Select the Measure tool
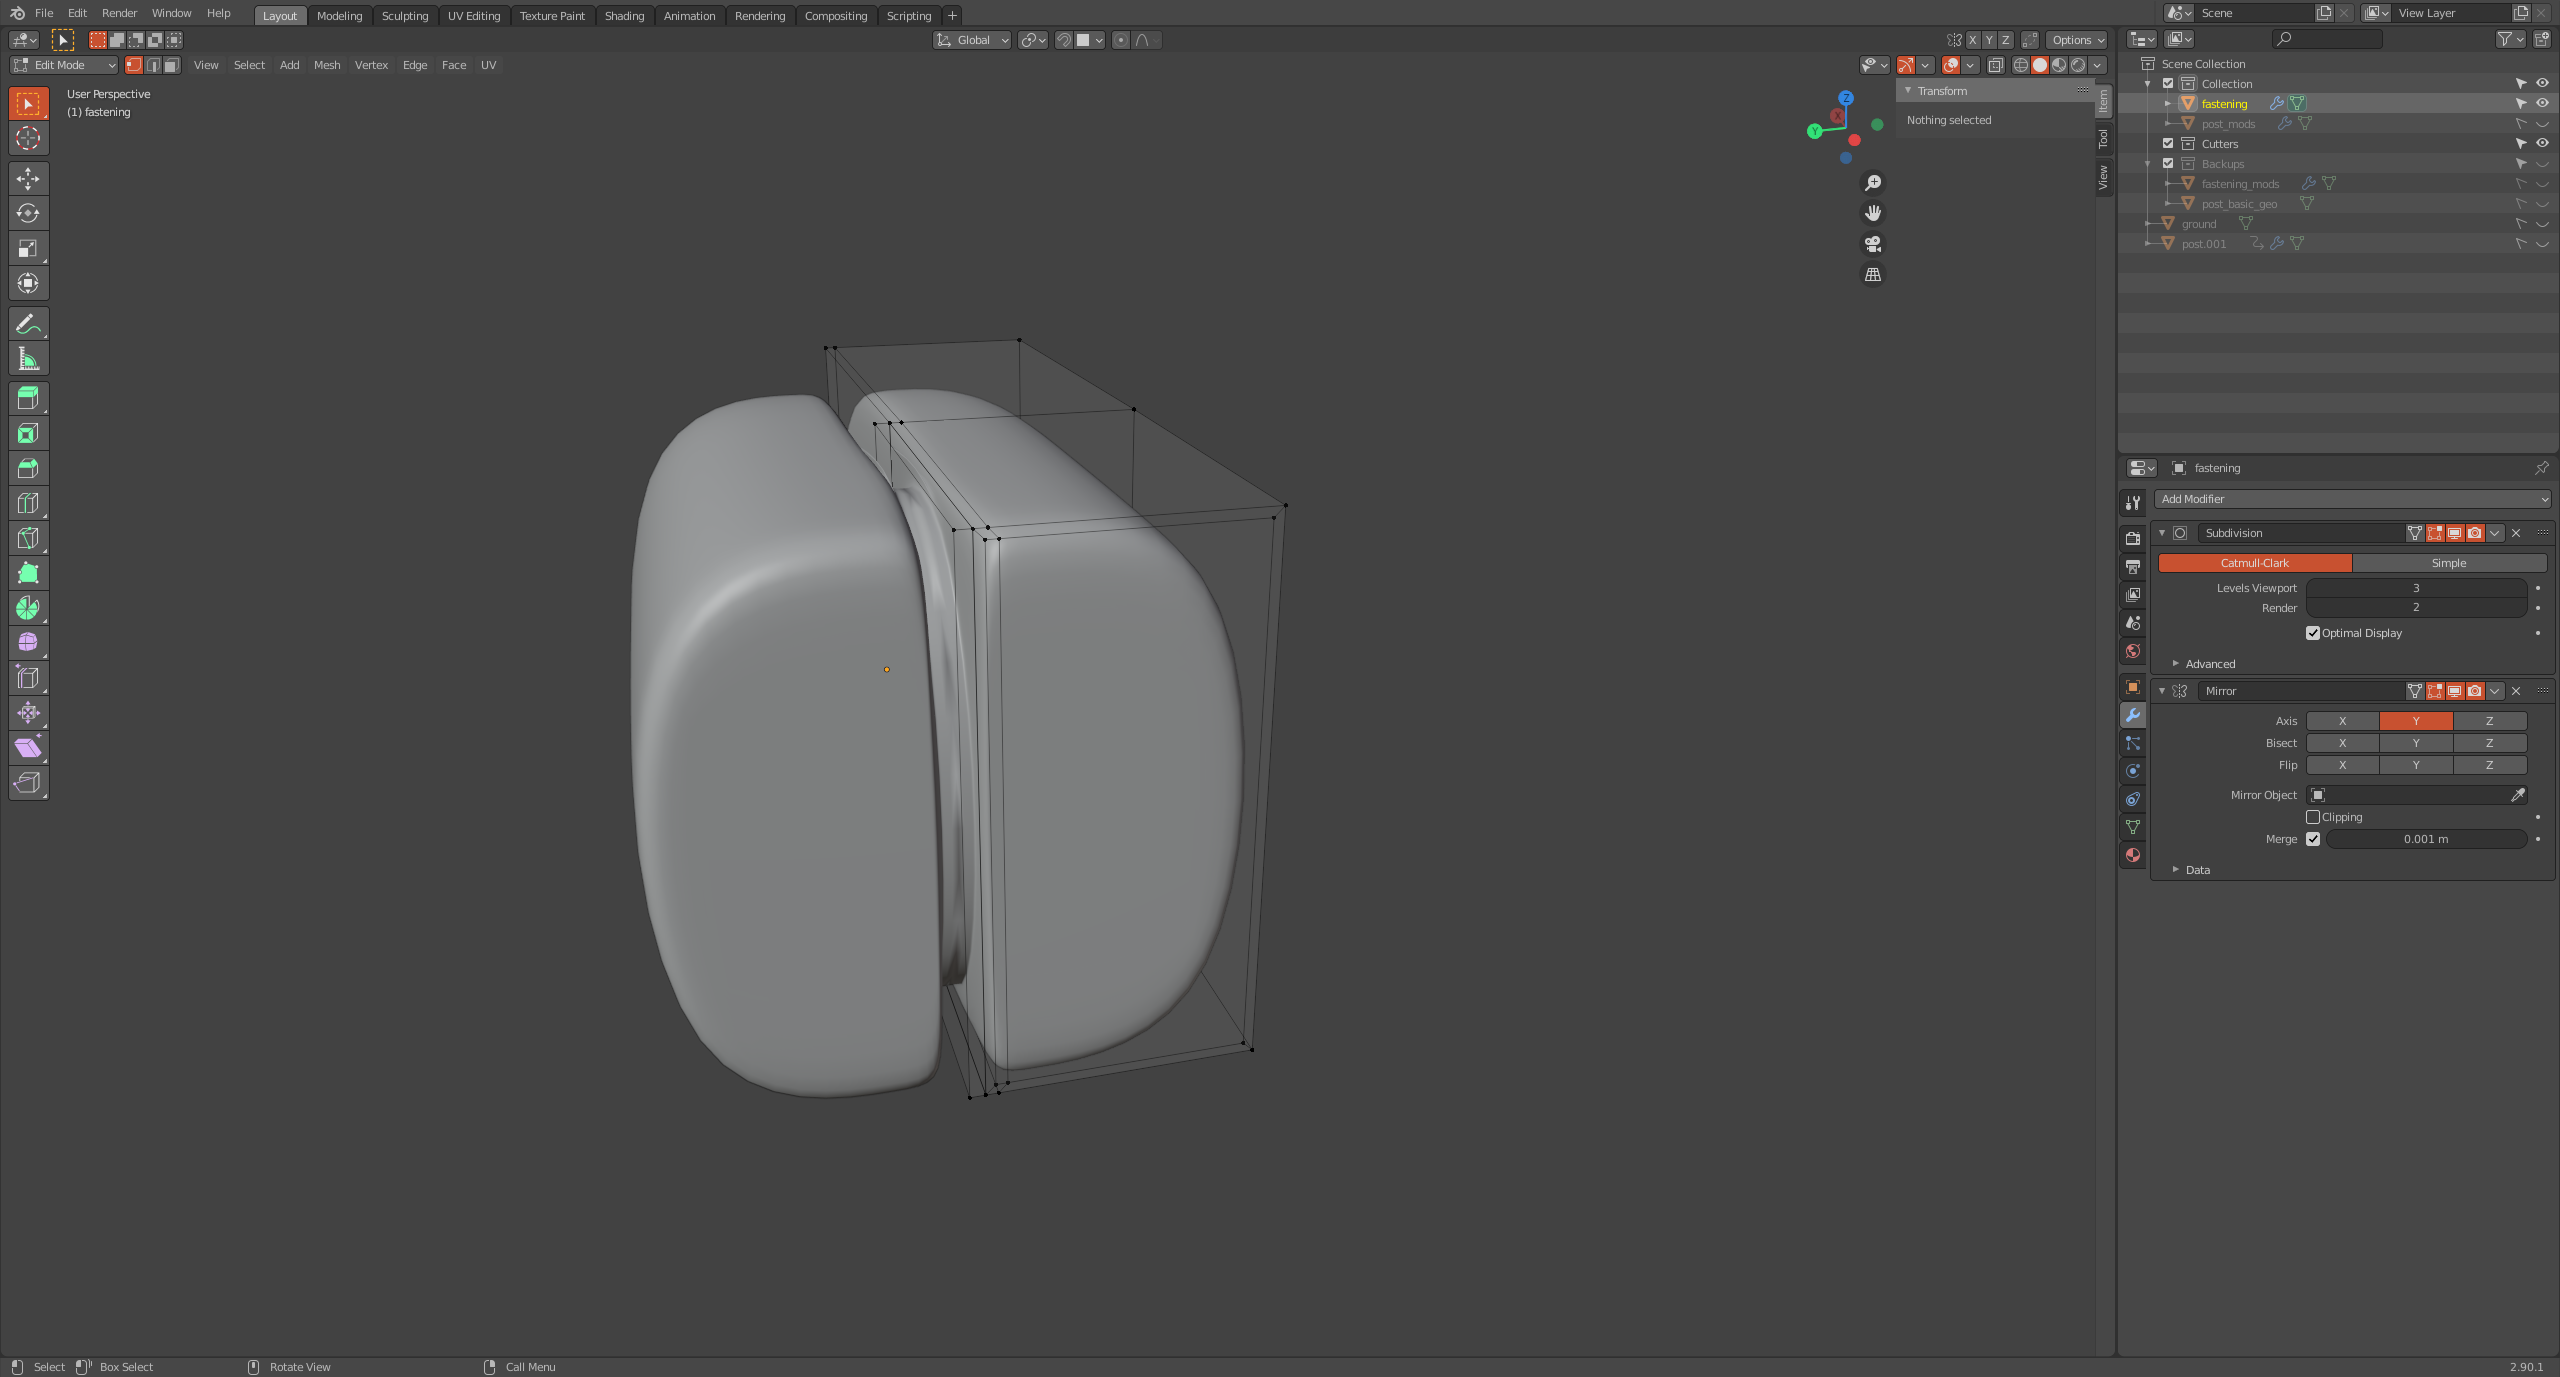Image resolution: width=2560 pixels, height=1377 pixels. pyautogui.click(x=28, y=358)
